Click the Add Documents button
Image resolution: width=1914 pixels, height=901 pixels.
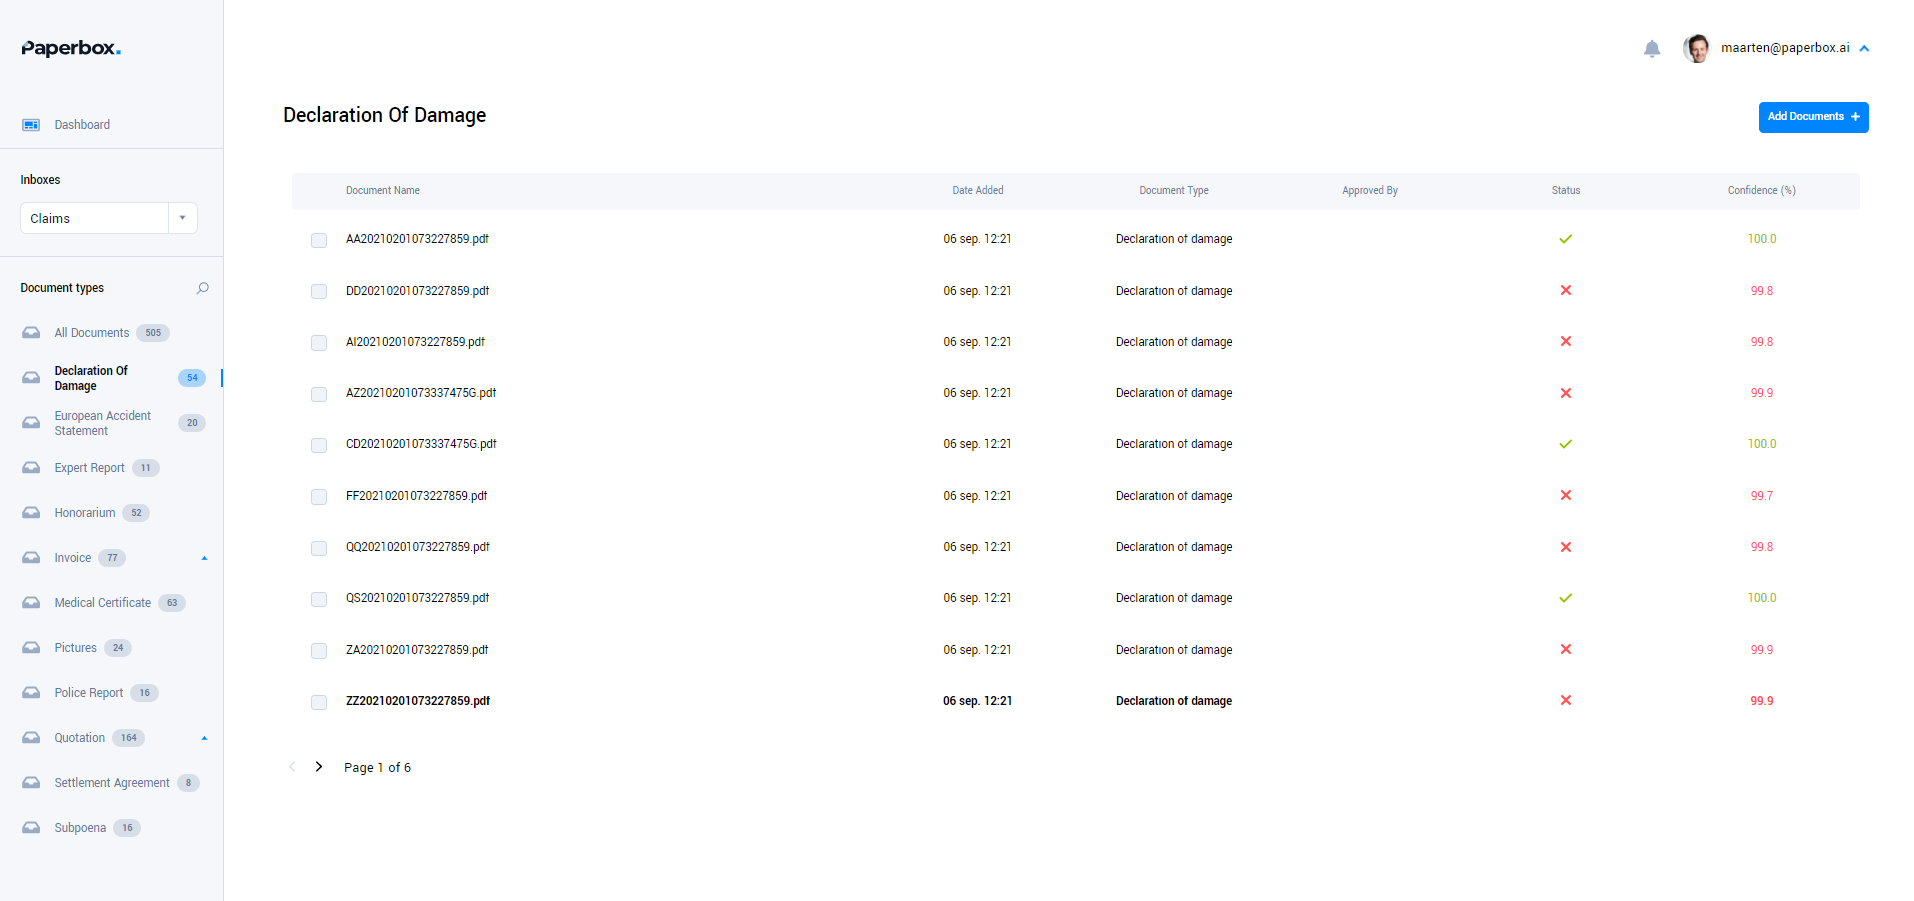point(1813,117)
